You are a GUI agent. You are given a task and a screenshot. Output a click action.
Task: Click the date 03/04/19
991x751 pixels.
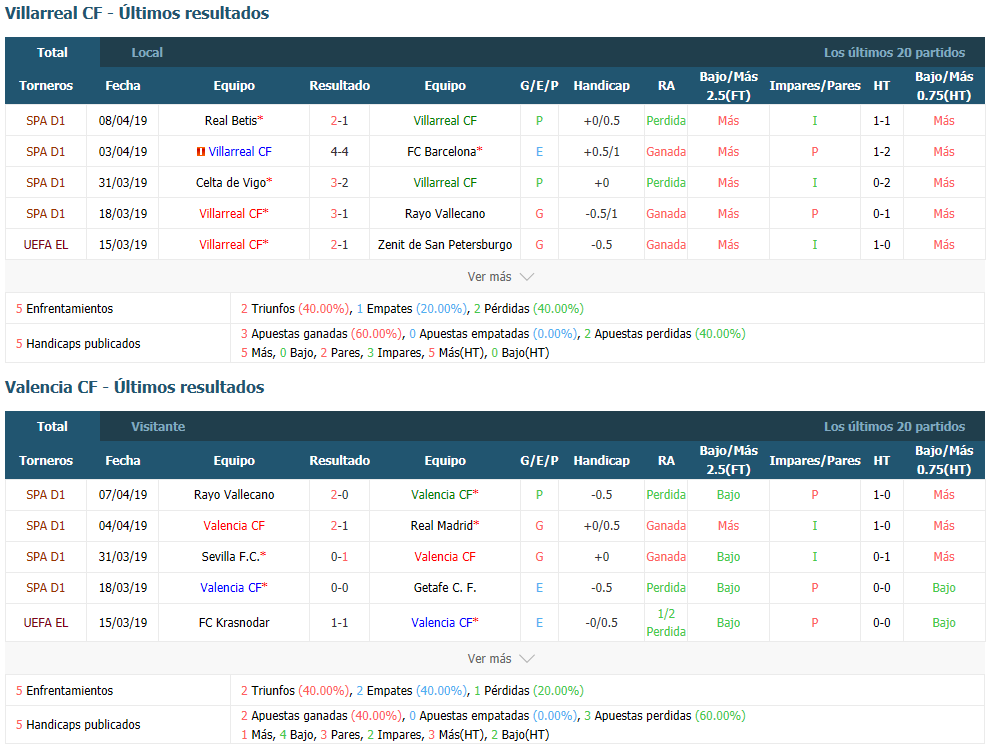123,152
